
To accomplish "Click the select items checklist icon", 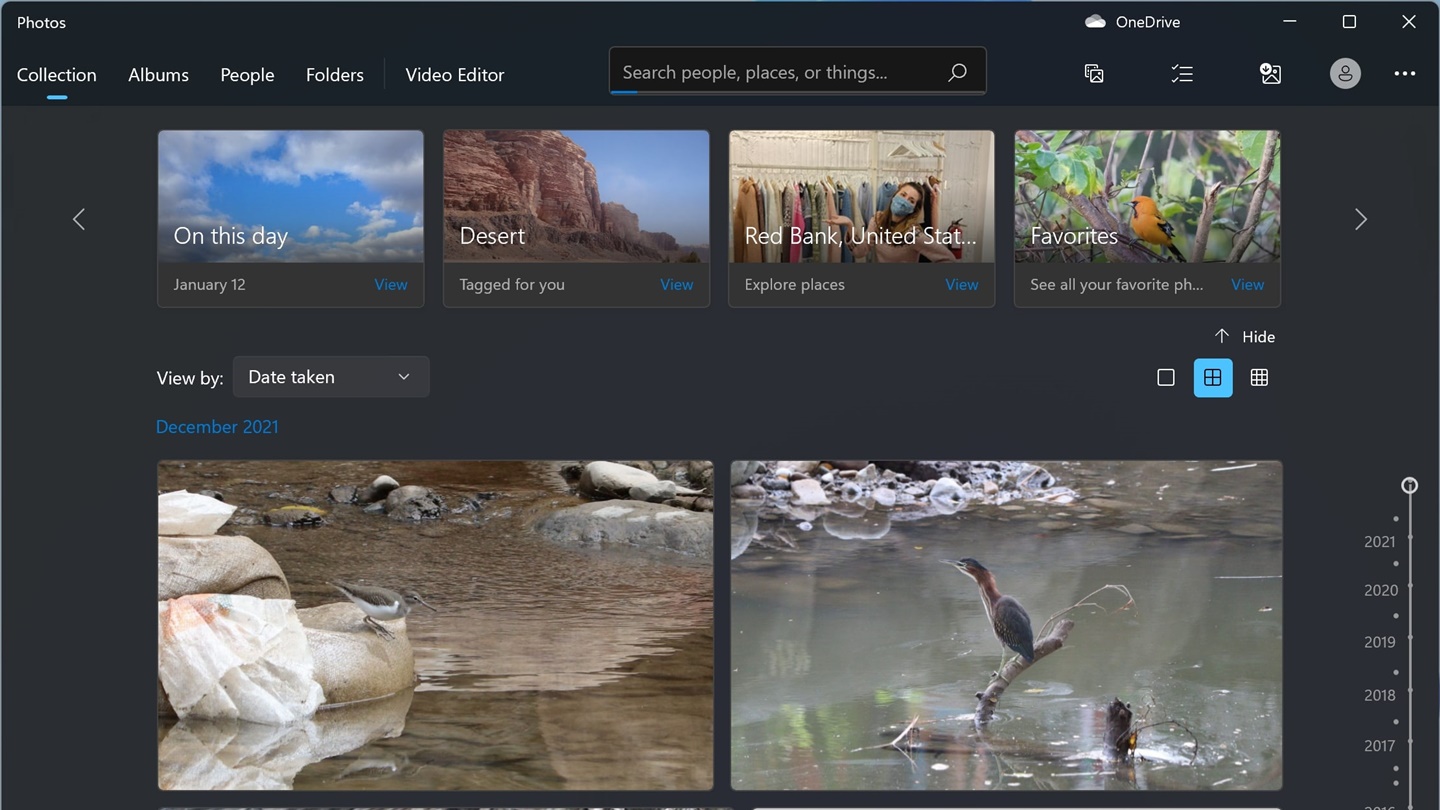I will coord(1182,73).
